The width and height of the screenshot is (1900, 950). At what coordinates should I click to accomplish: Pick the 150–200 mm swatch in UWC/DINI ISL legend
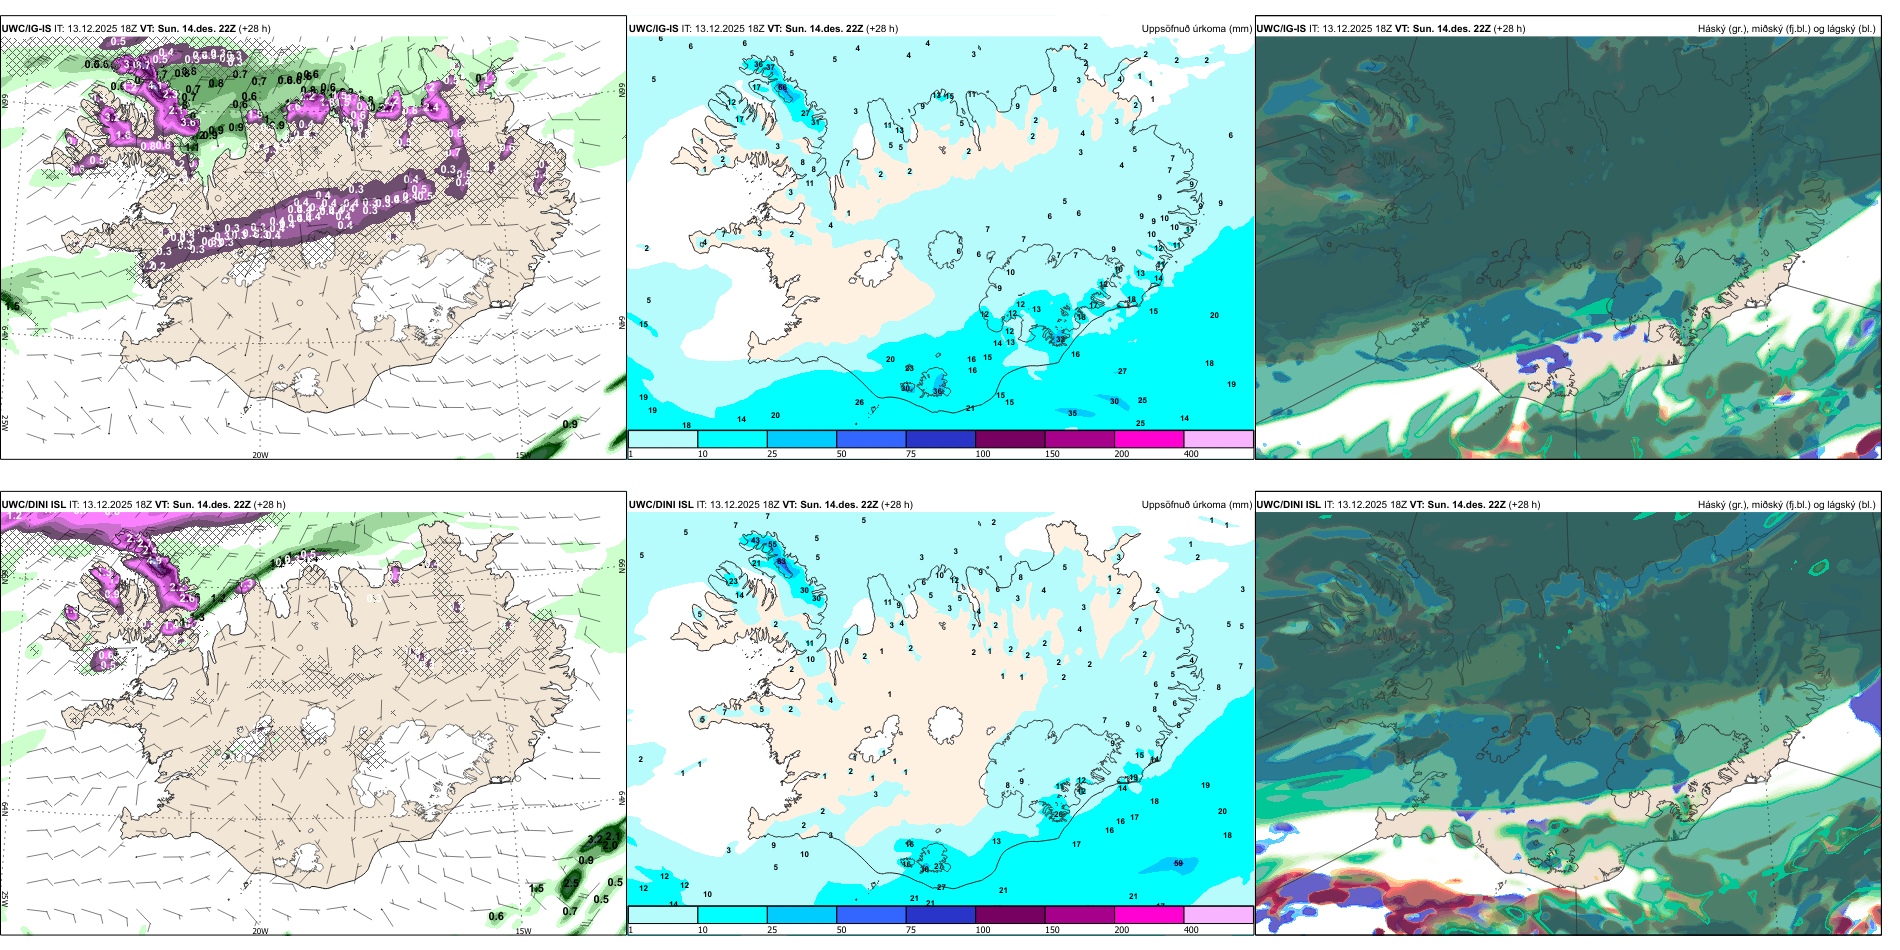pyautogui.click(x=1080, y=915)
